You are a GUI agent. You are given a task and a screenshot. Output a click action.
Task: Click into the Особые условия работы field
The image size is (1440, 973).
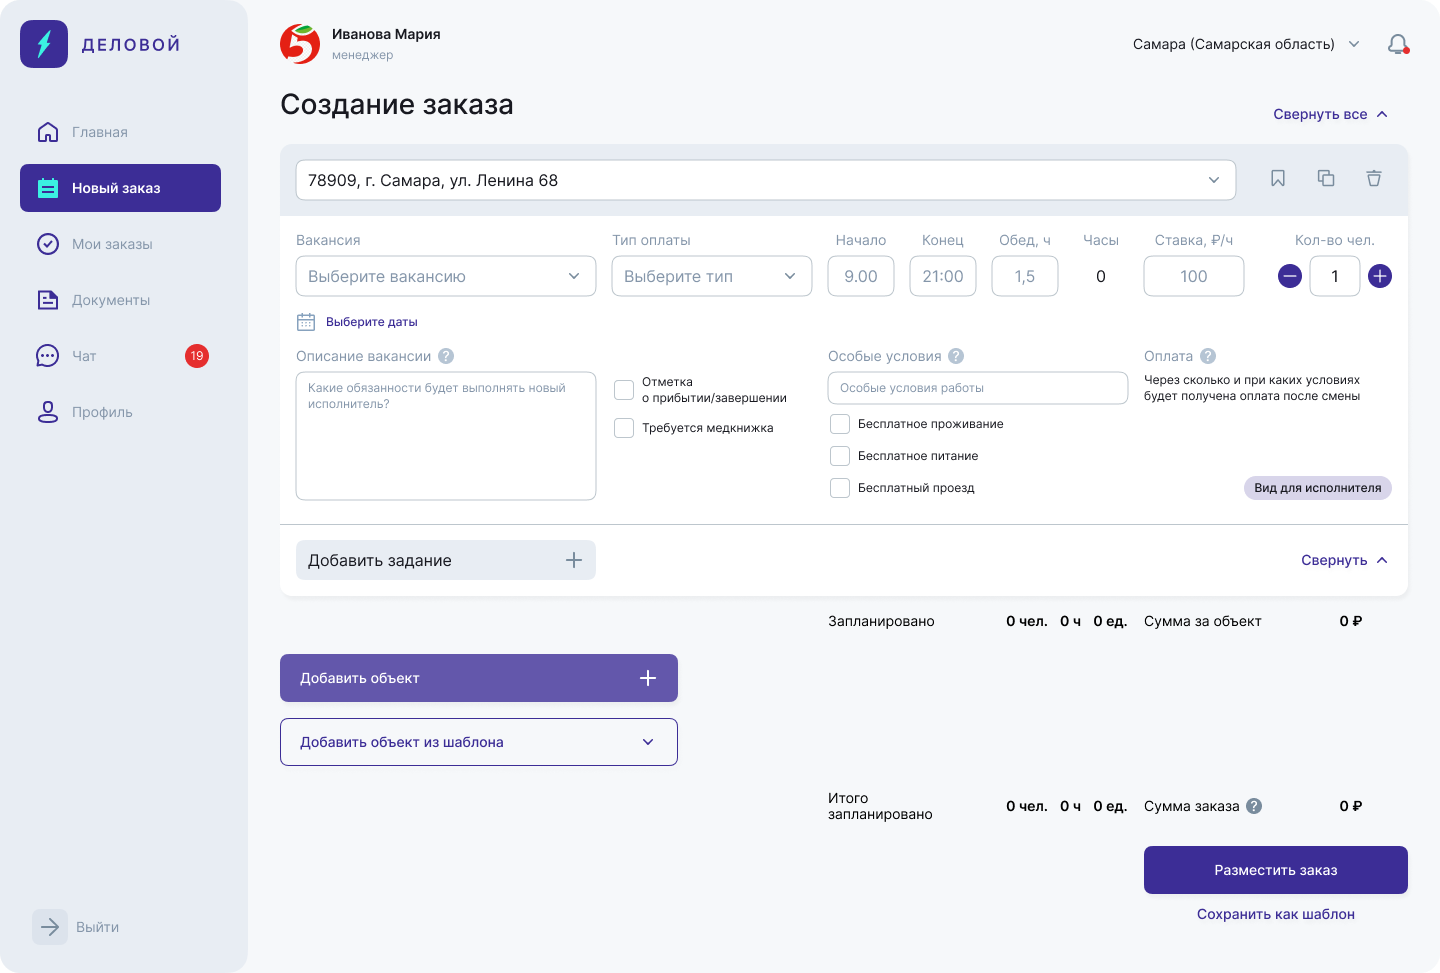(977, 388)
